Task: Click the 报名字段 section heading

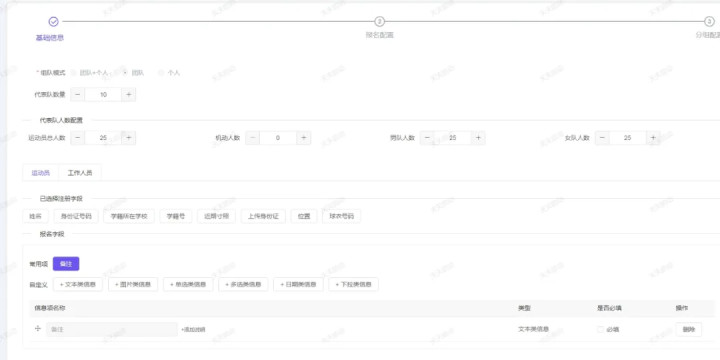Action: 52,234
